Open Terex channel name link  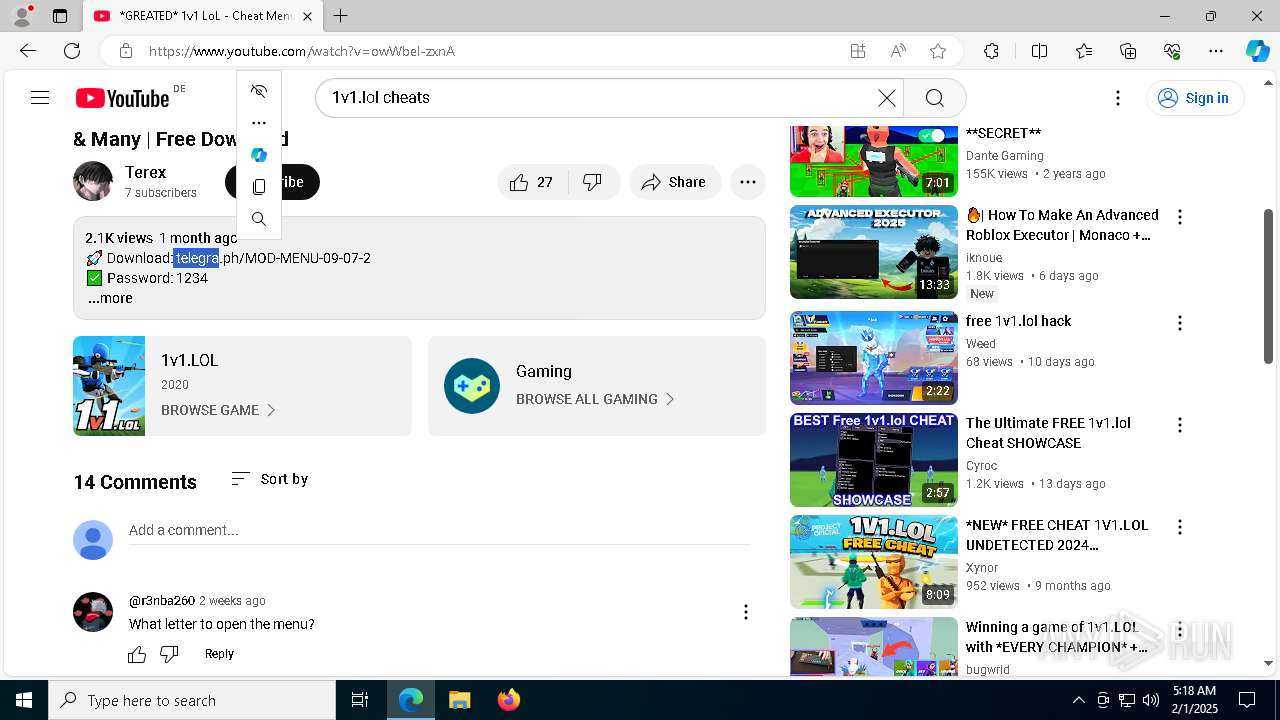click(146, 172)
